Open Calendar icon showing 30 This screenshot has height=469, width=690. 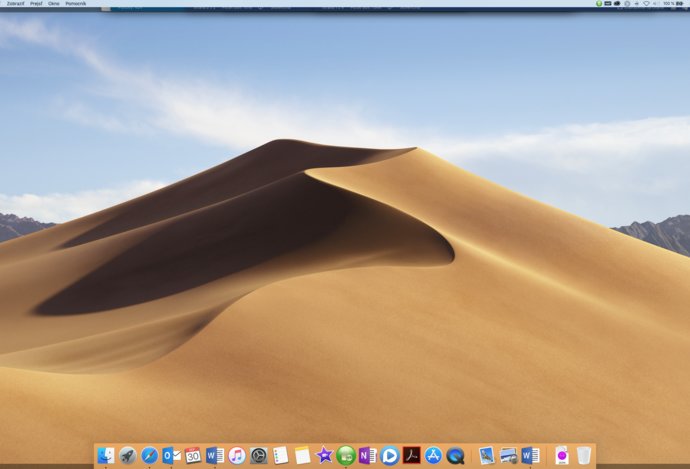pyautogui.click(x=193, y=455)
